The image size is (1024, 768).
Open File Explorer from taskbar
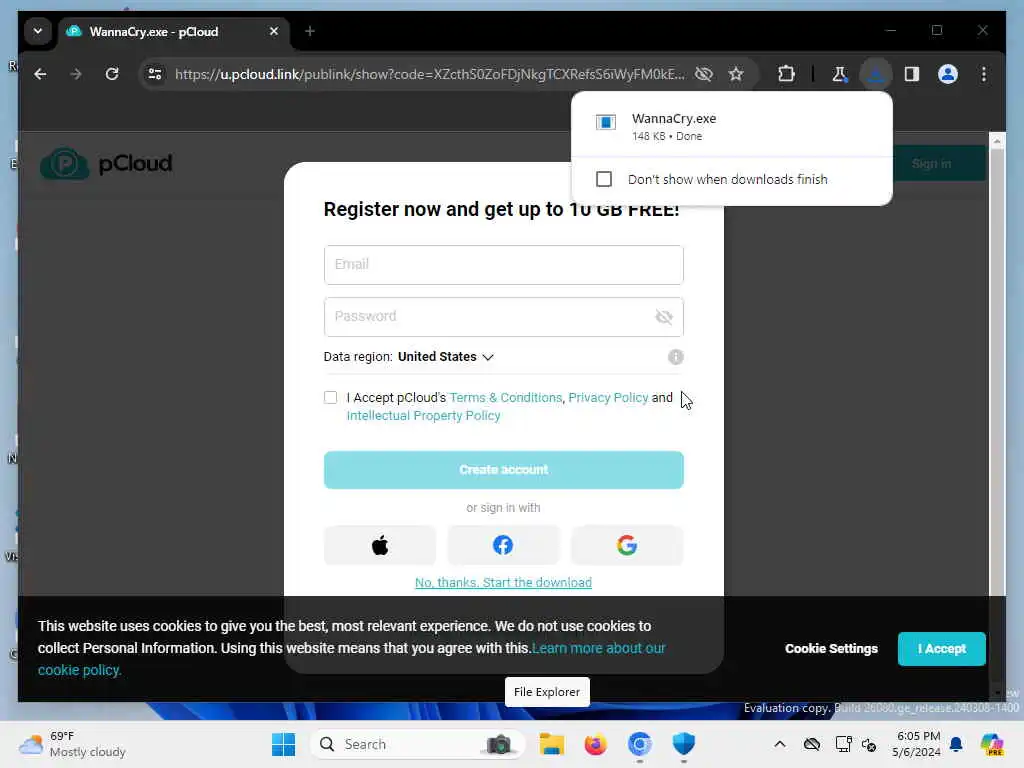(551, 744)
